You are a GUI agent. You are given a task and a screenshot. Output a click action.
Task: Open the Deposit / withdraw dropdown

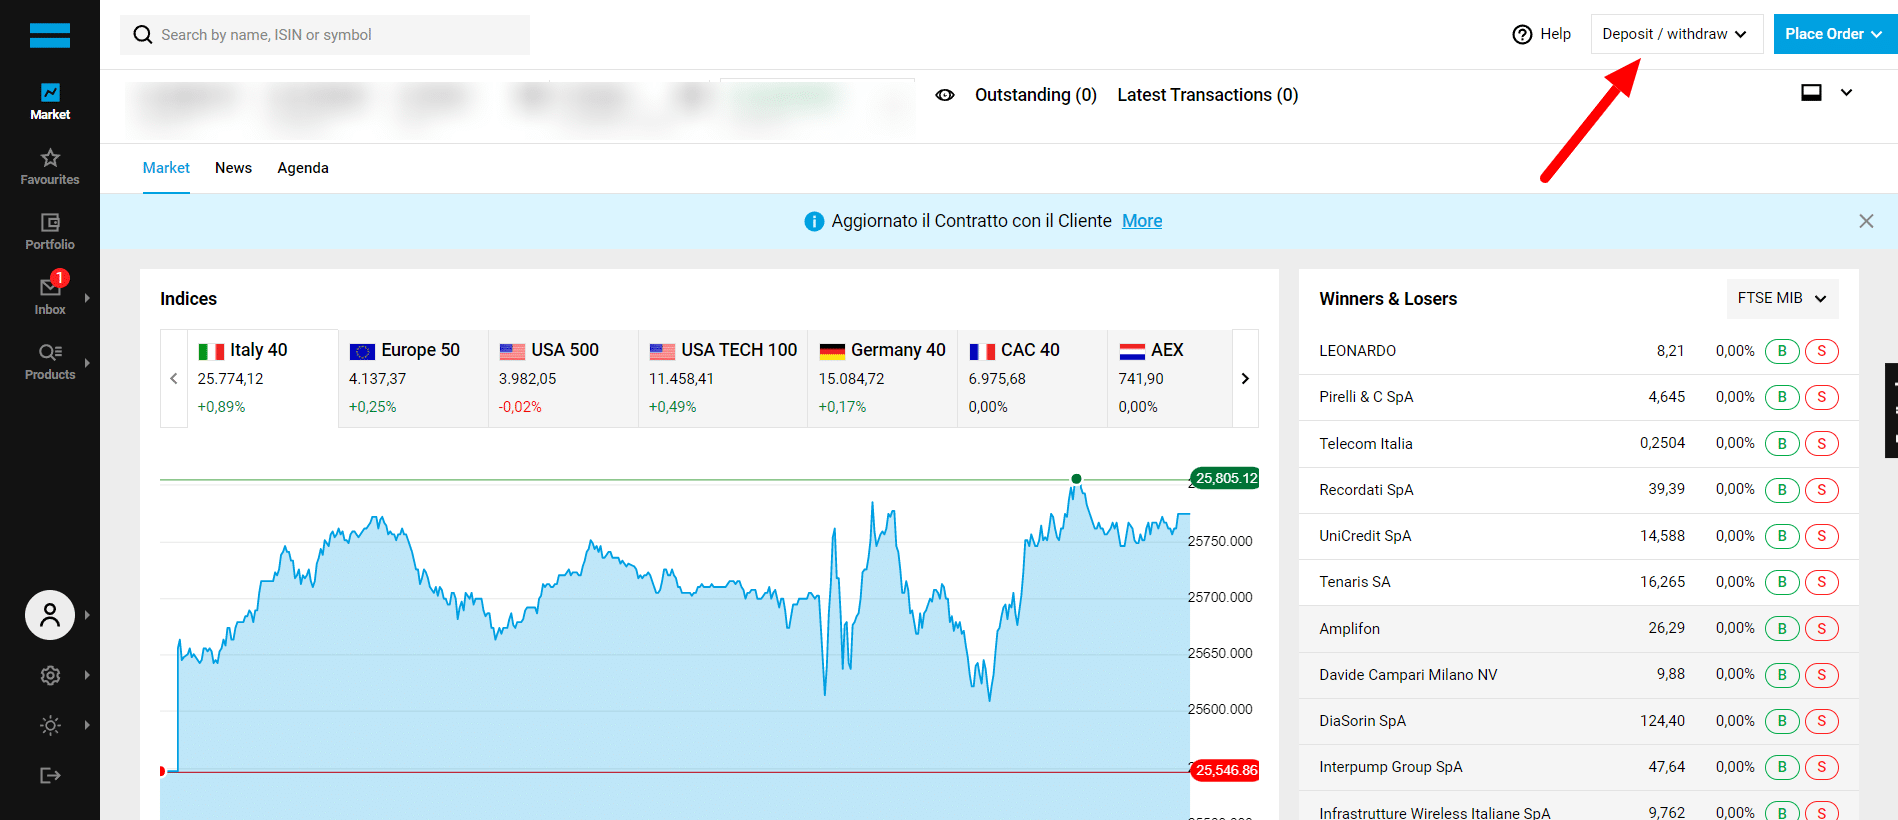point(1676,34)
